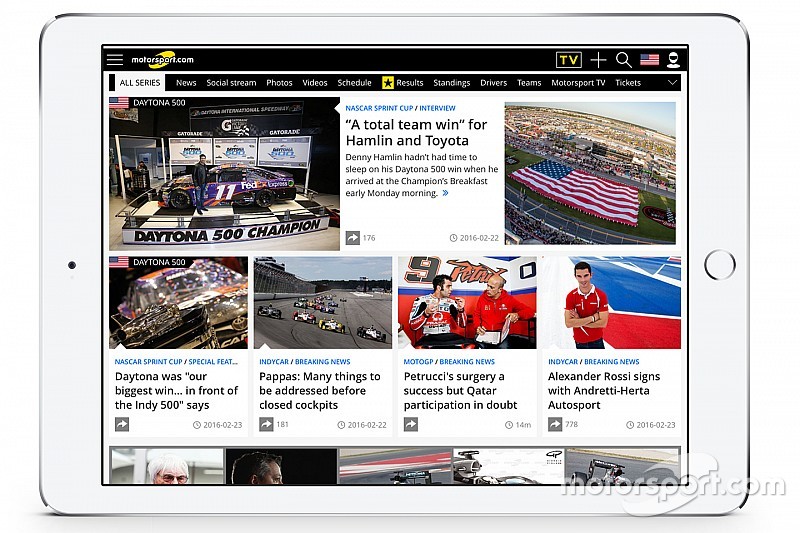Tap the iPad home button

pos(719,265)
